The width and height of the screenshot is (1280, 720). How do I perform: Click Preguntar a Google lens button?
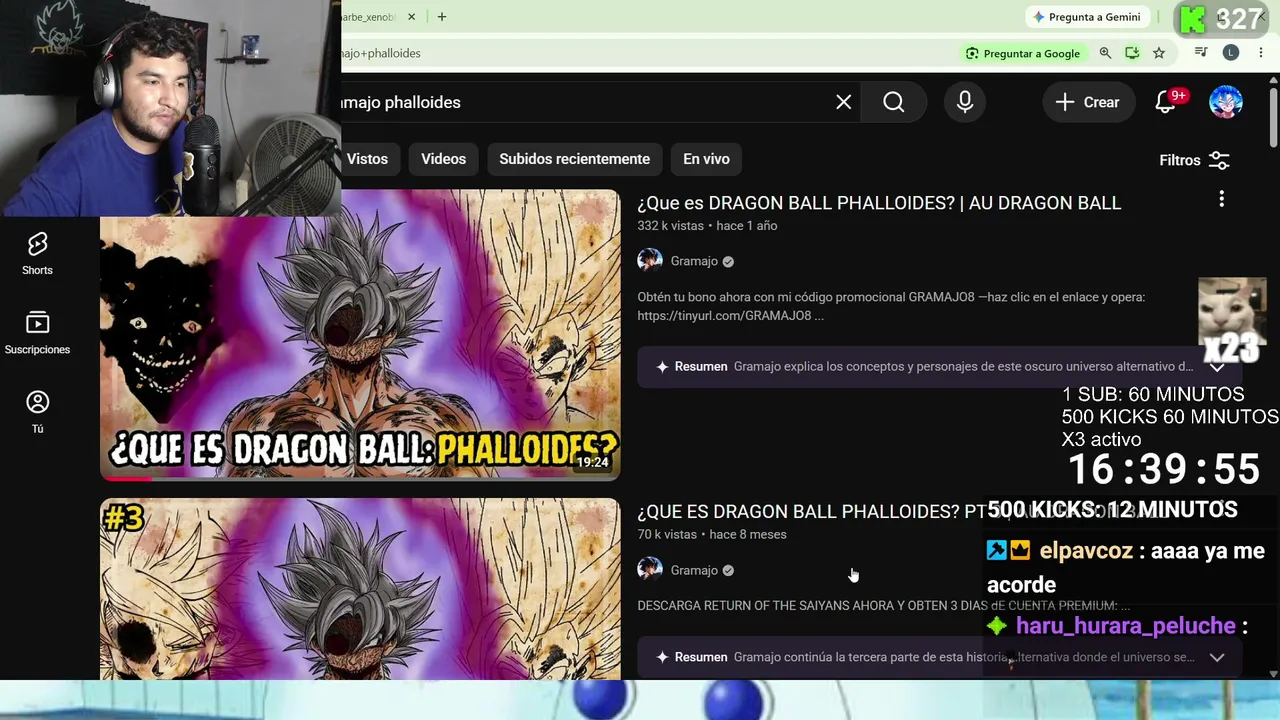[1023, 53]
